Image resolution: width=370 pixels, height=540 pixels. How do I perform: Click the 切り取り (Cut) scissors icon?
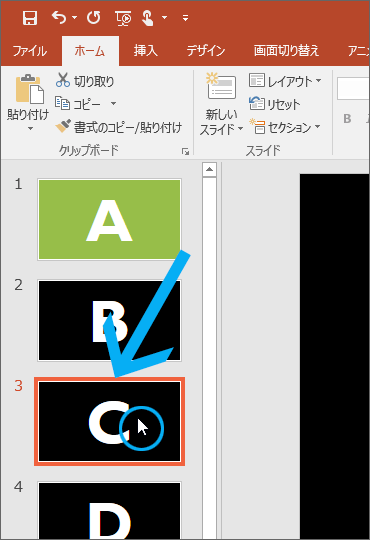63,80
